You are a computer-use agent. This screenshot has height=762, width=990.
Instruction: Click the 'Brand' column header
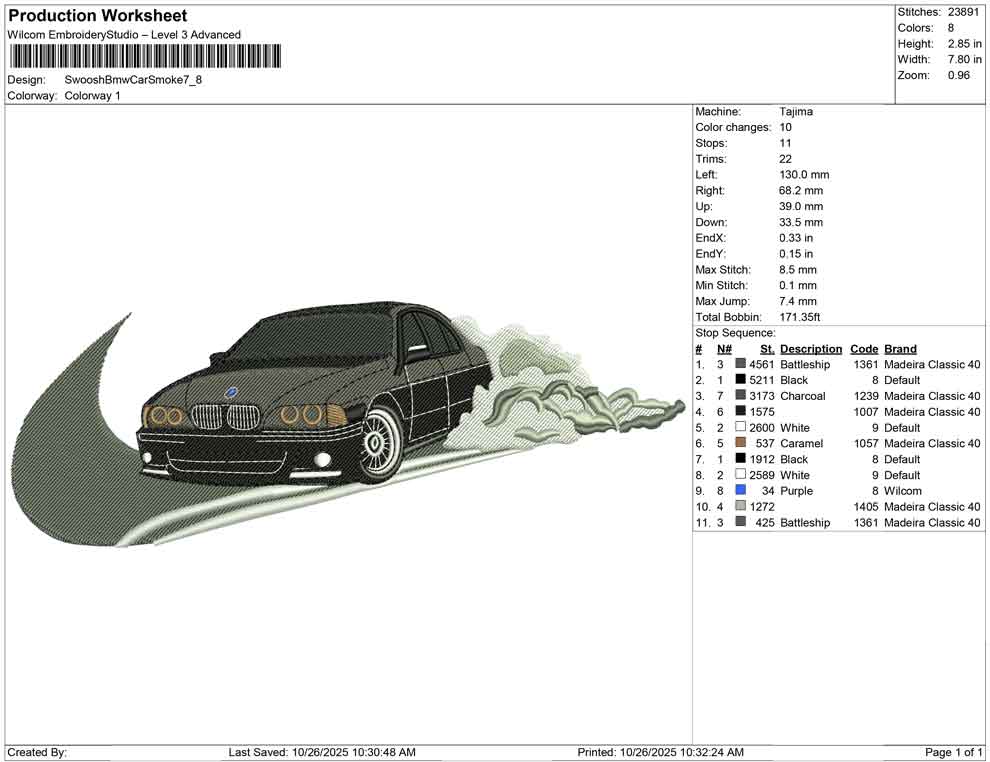(x=900, y=349)
